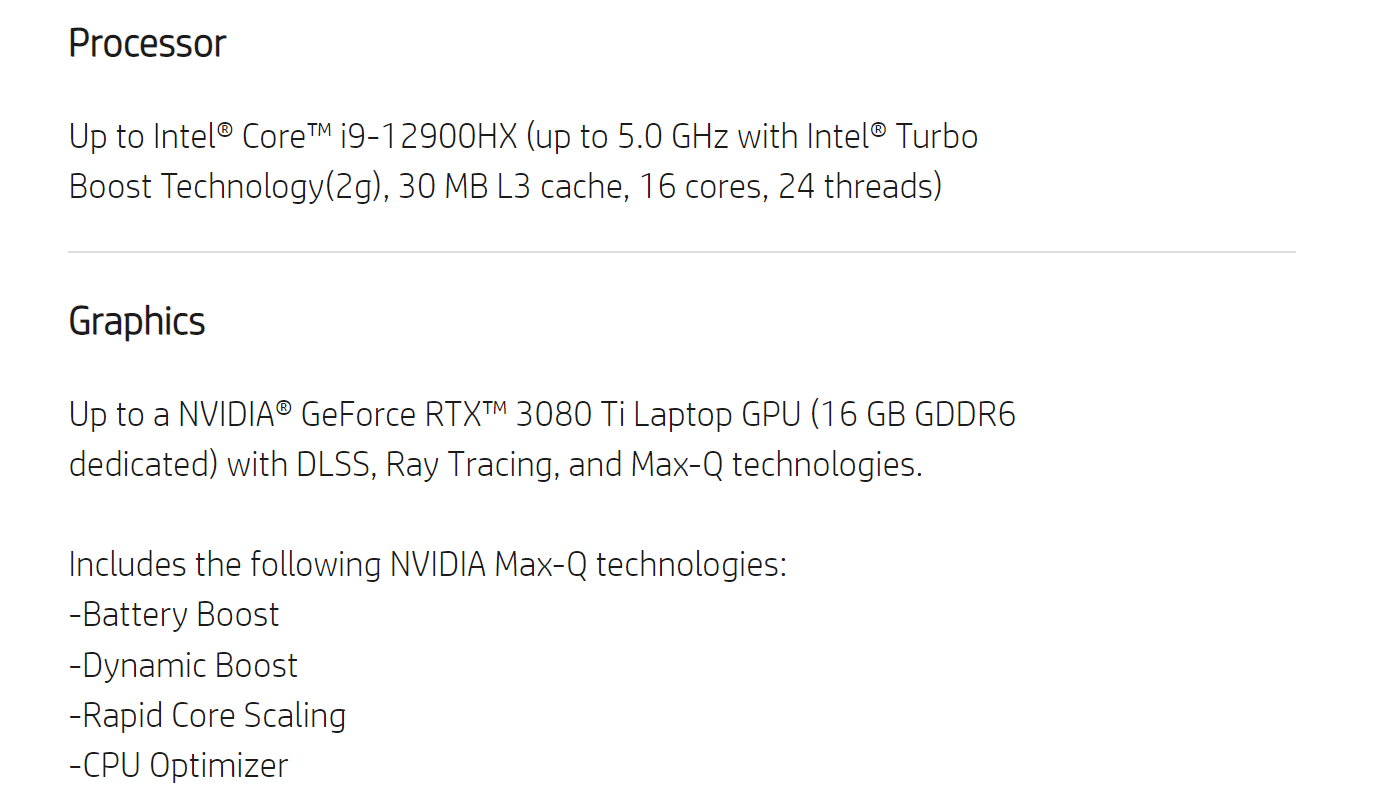Screen dimensions: 1388x789
Task: Click the "3080 Ti Laptop GPU" text
Action: pos(640,414)
